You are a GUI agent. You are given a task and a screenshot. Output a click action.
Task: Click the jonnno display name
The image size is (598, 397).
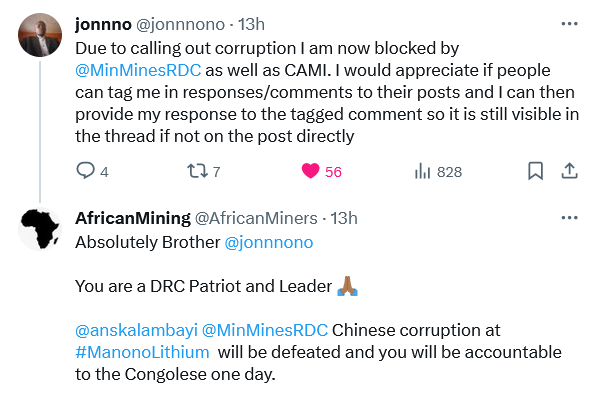pyautogui.click(x=103, y=24)
